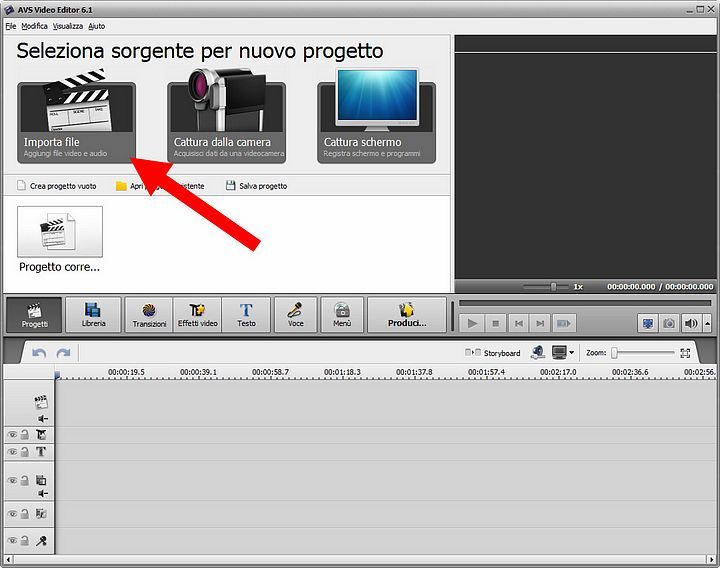Expand the volume arrow beside speaker
Viewport: 720px width, 568px height.
tap(708, 324)
